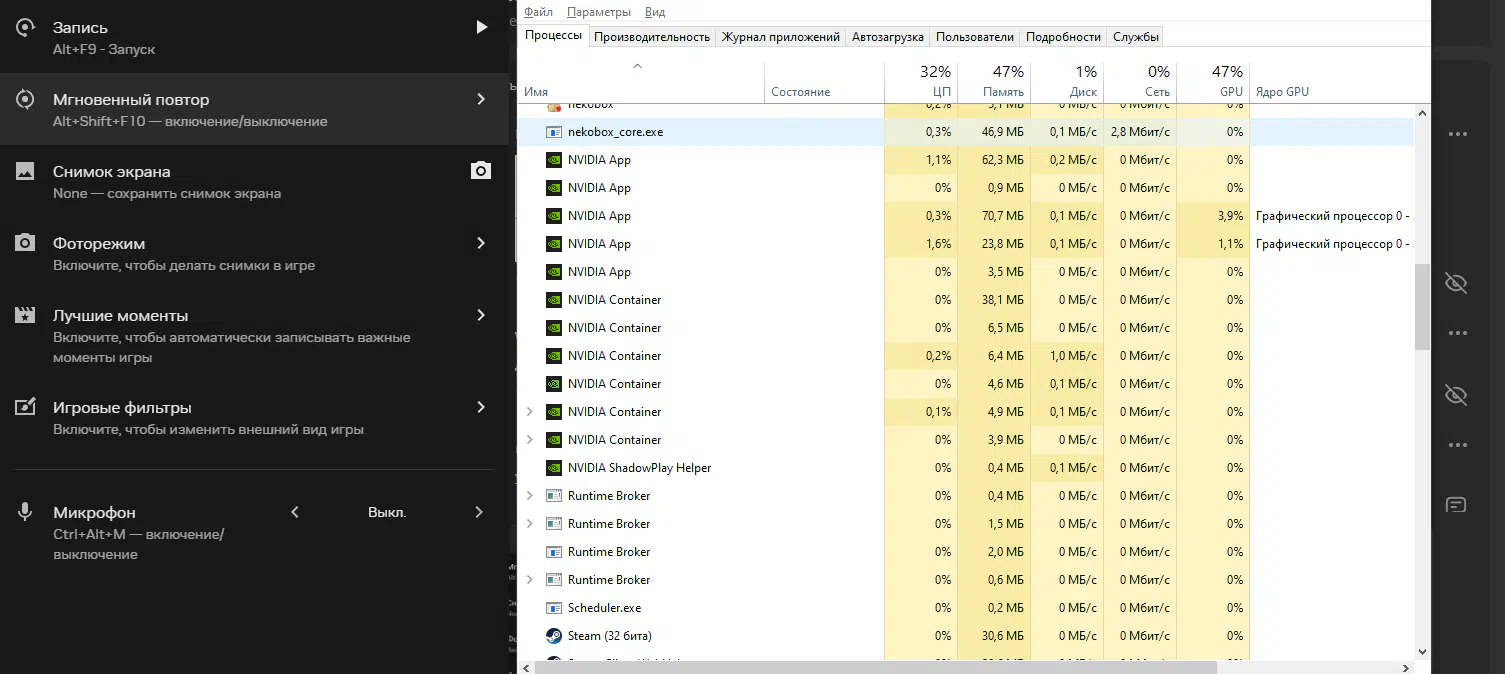1505x674 pixels.
Task: Take a screenshot with the camera icon
Action: (481, 171)
